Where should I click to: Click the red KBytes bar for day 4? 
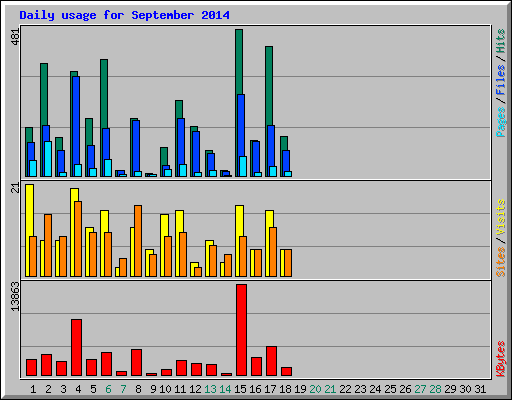[x=76, y=348]
